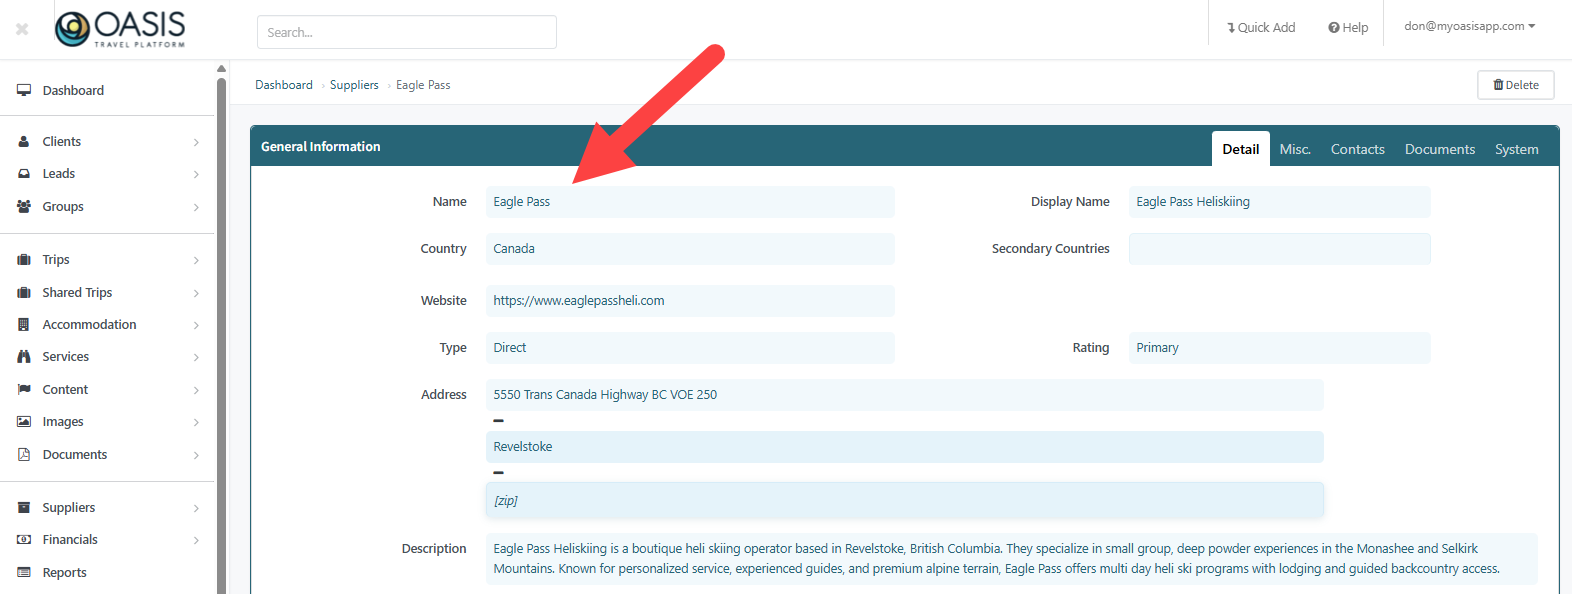Click the Help question mark icon
1572x594 pixels.
click(1333, 28)
